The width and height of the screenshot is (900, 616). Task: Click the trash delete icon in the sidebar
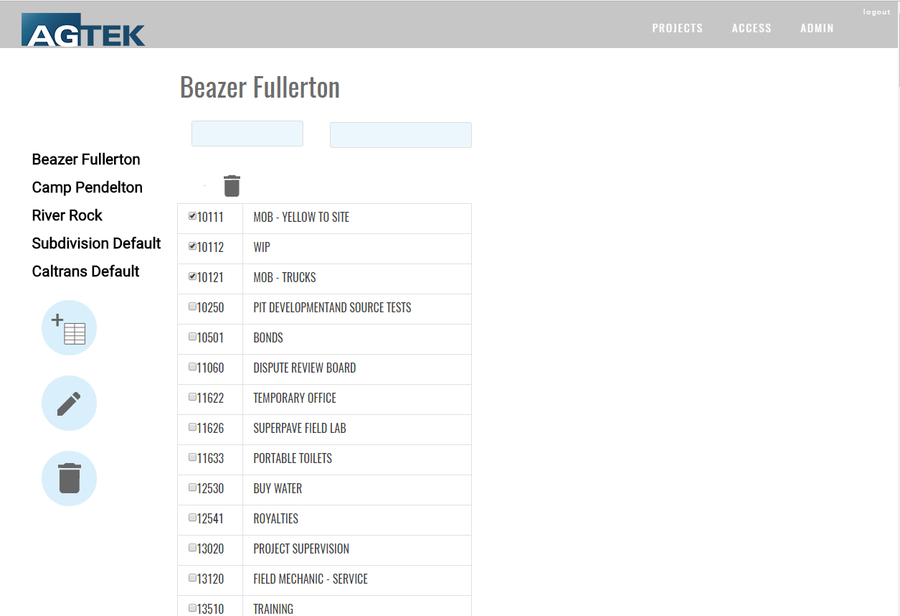pos(68,478)
